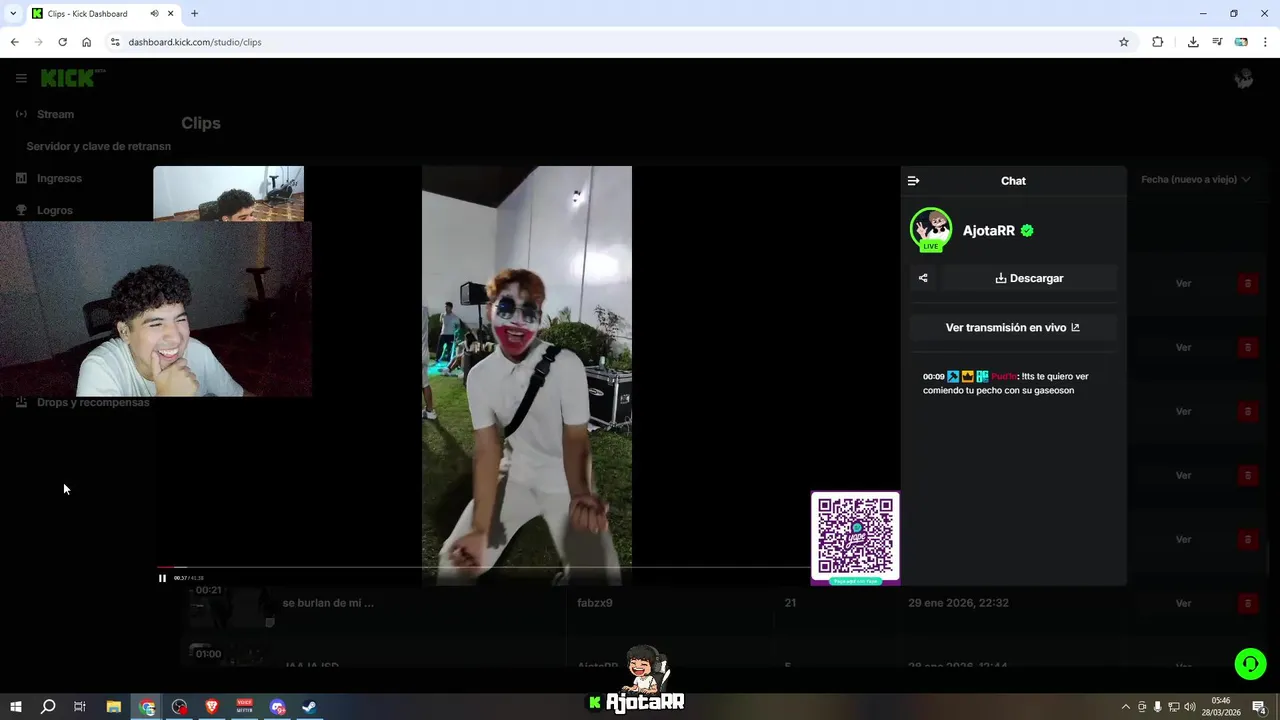Open Discord from taskbar
The width and height of the screenshot is (1280, 720).
pyautogui.click(x=277, y=707)
